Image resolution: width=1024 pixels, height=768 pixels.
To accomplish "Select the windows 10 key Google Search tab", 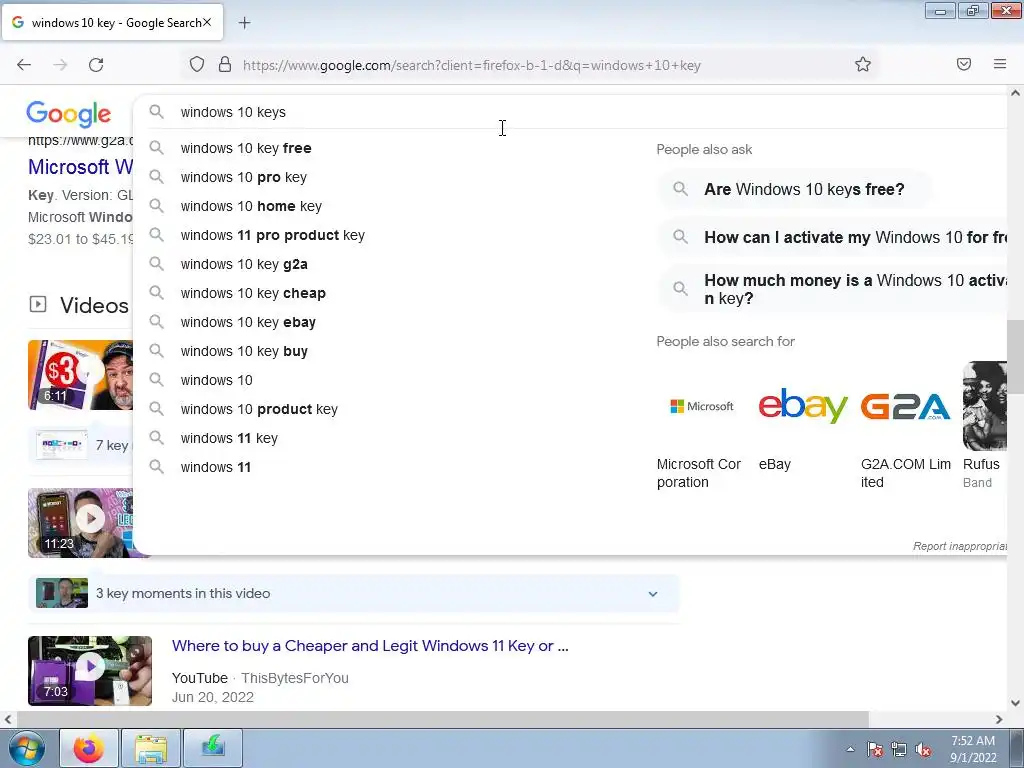I will pyautogui.click(x=112, y=22).
